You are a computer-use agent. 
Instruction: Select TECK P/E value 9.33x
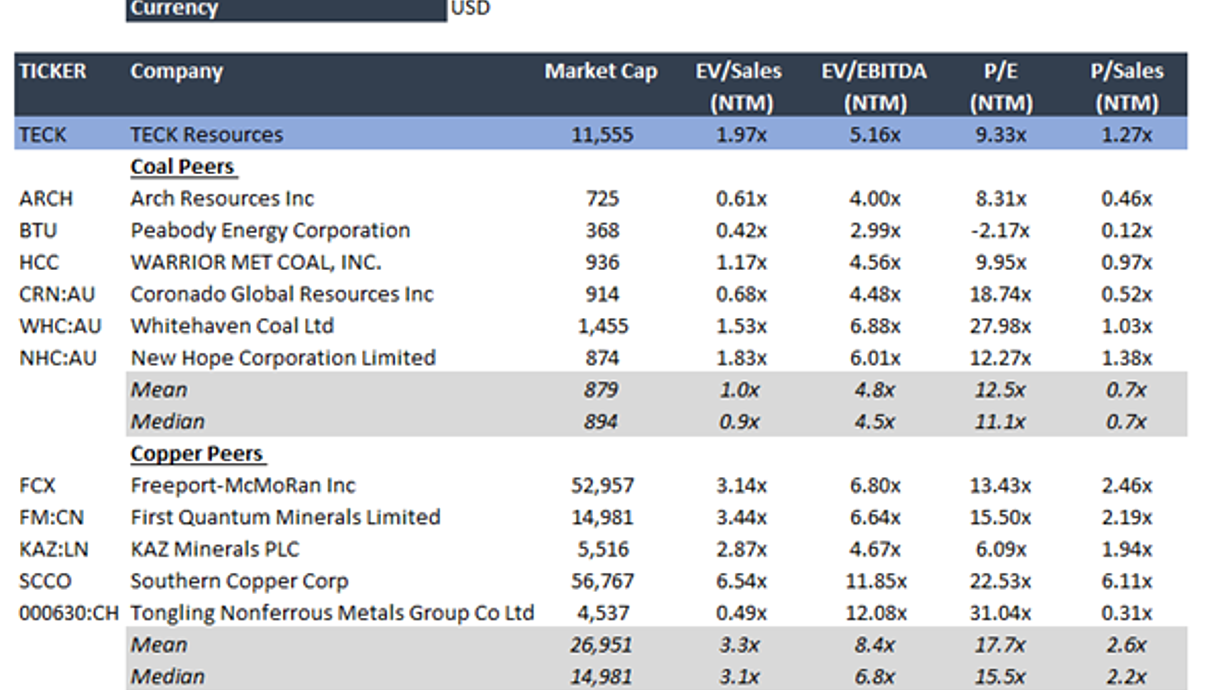pos(1001,134)
